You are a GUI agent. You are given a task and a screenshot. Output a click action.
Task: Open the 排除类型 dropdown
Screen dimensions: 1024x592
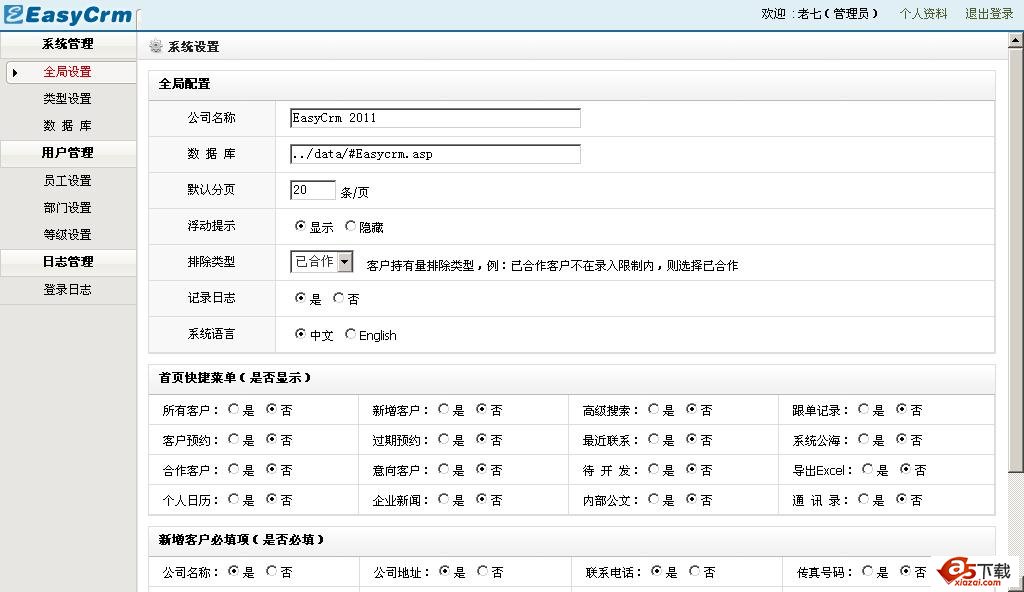click(345, 262)
